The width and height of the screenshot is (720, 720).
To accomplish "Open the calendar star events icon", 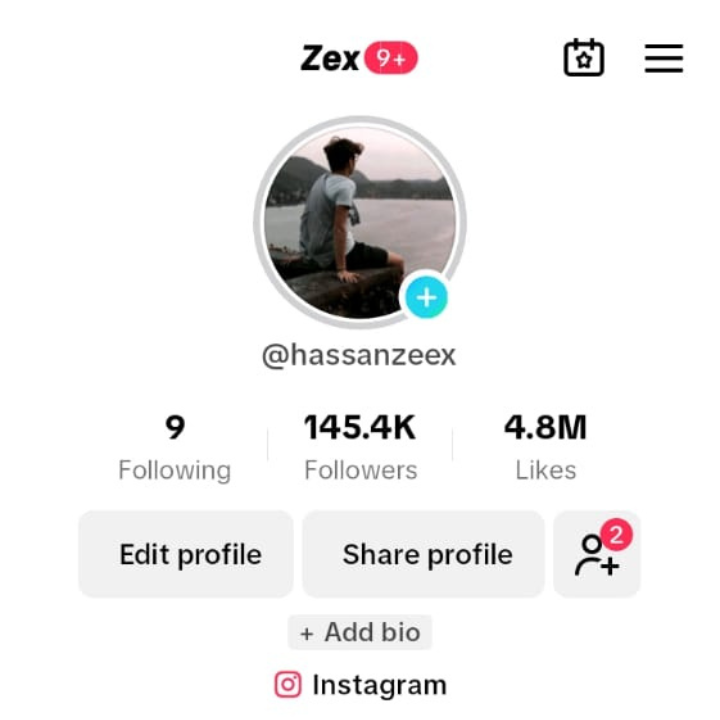I will click(584, 57).
